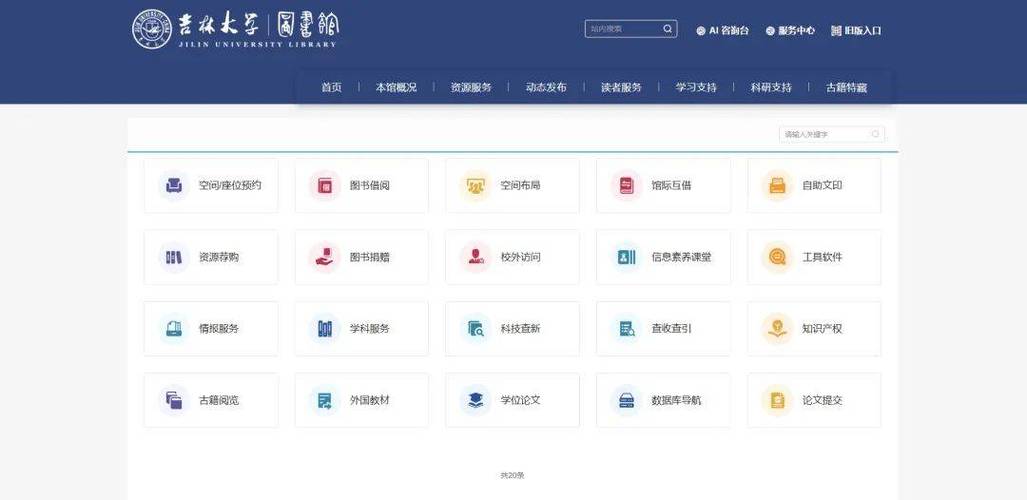Click the 校外访问 user icon
This screenshot has width=1027, height=500.
click(475, 258)
